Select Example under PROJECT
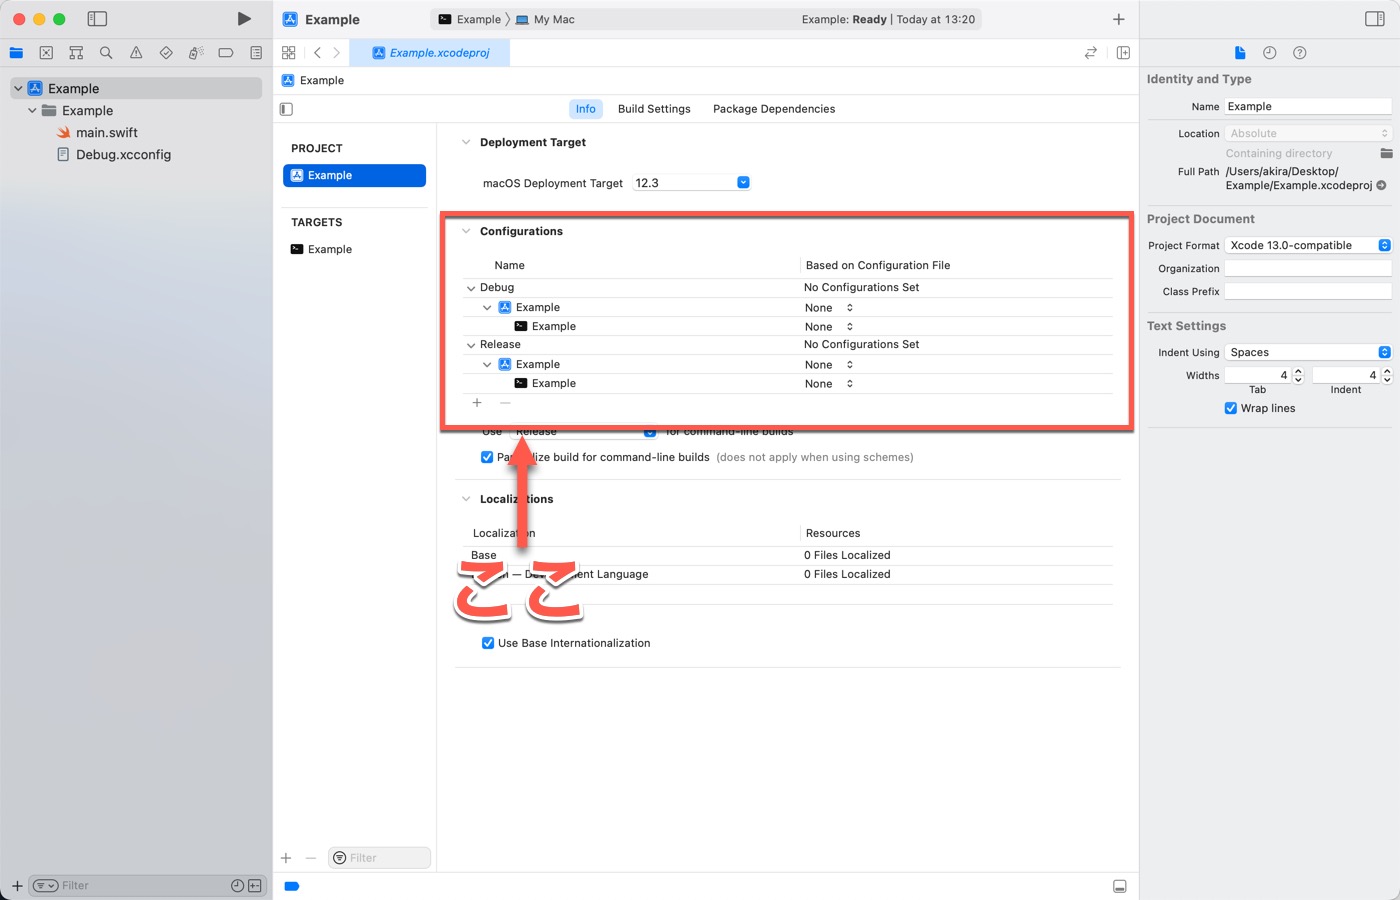1400x900 pixels. pyautogui.click(x=354, y=175)
